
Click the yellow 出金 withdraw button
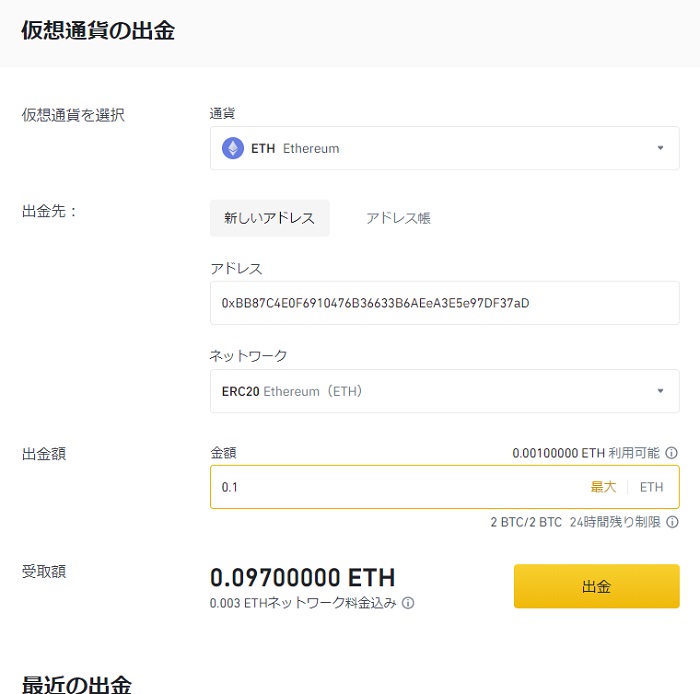tap(596, 586)
